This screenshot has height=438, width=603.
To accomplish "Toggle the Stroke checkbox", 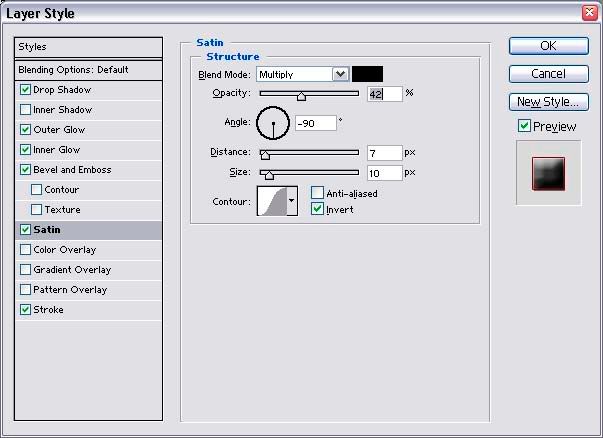I will pos(25,310).
